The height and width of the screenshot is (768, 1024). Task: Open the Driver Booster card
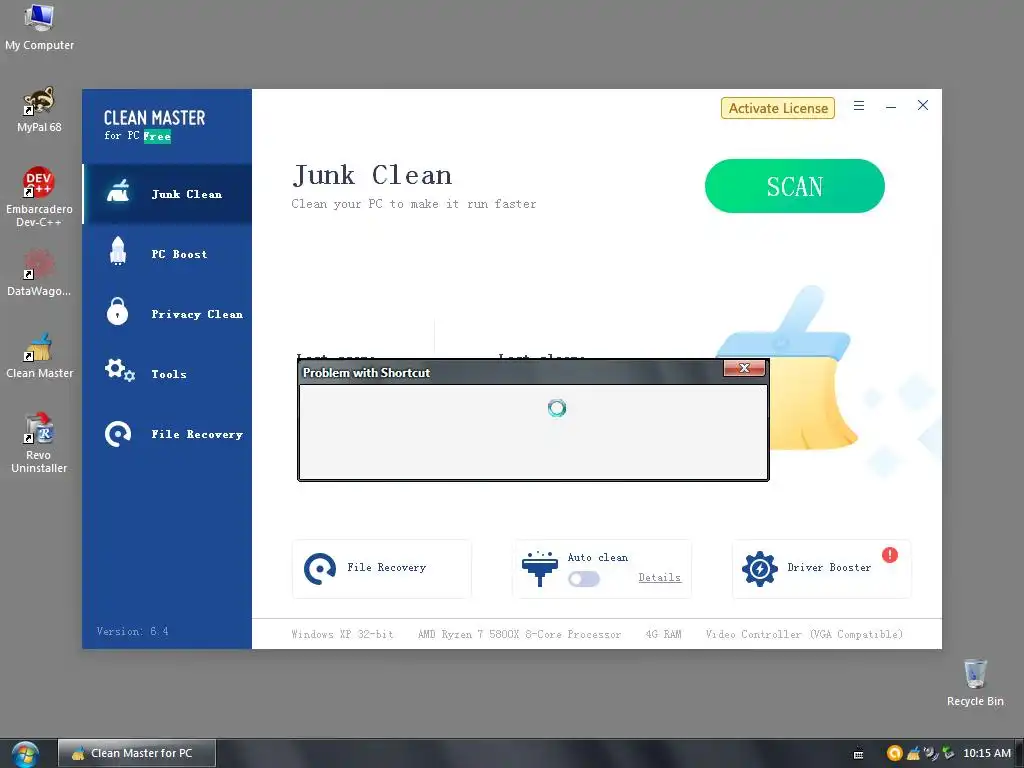(822, 569)
